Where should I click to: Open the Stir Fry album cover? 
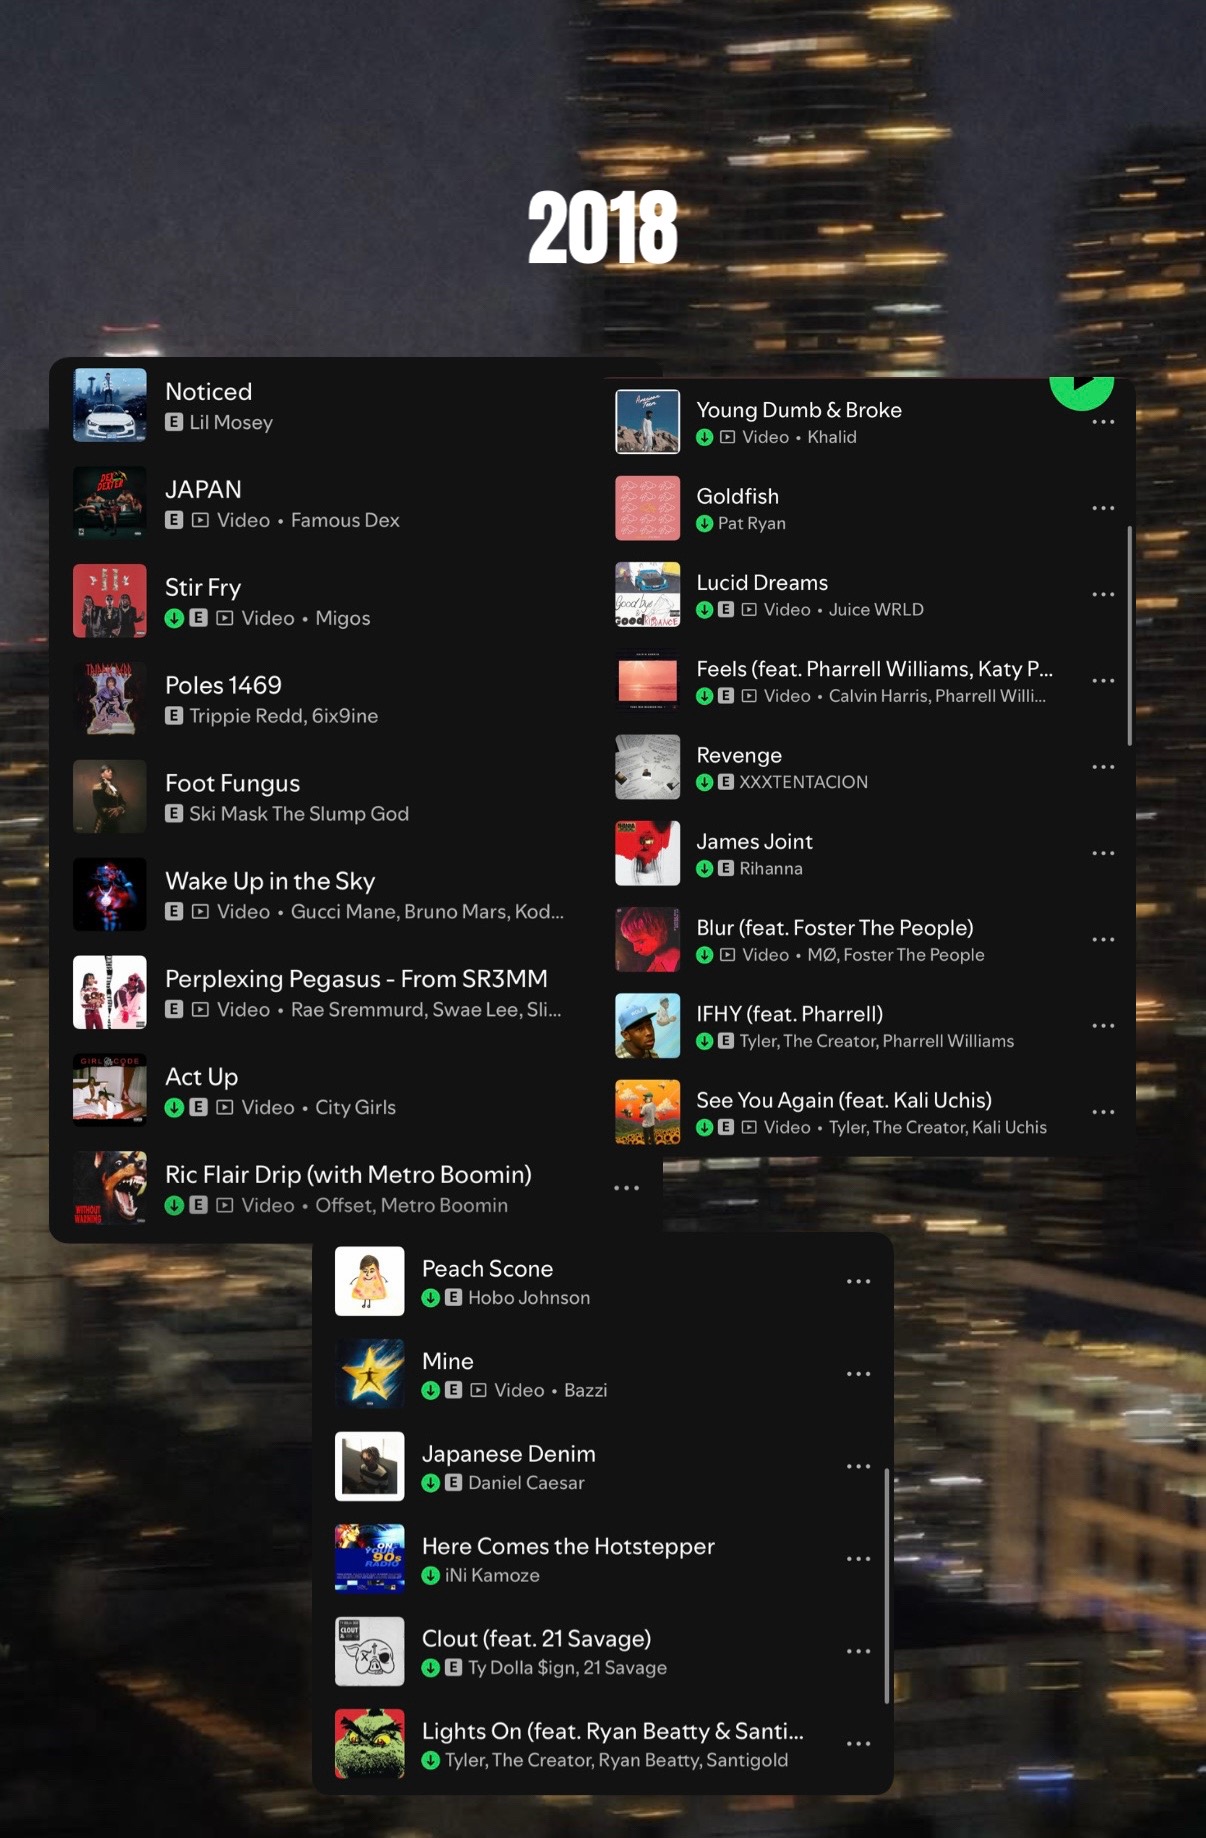110,601
